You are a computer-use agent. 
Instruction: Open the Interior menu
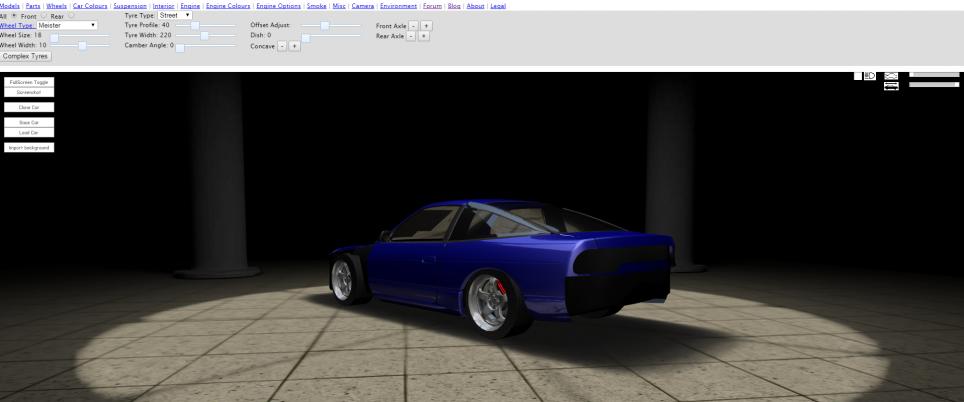tap(164, 6)
